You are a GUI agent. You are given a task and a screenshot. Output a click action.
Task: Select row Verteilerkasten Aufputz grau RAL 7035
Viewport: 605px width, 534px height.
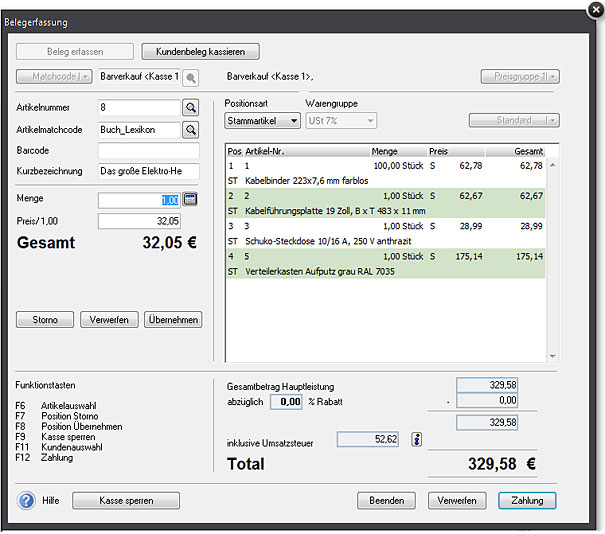[385, 264]
